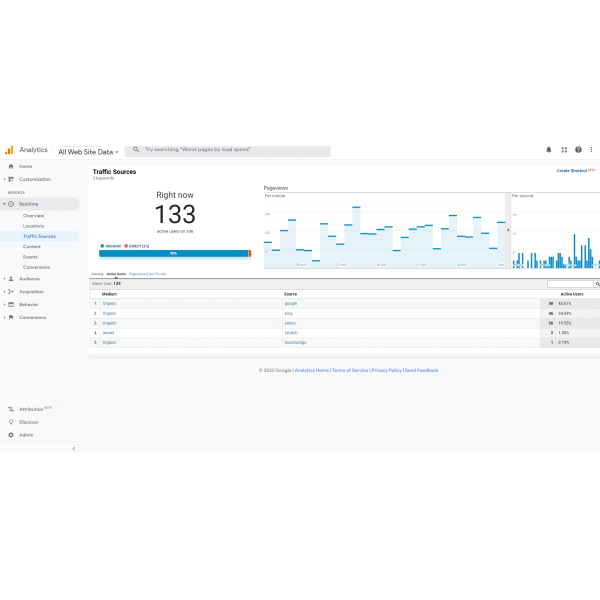Click the (direct) source link
Image resolution: width=600 pixels, height=600 pixels.
coord(291,333)
